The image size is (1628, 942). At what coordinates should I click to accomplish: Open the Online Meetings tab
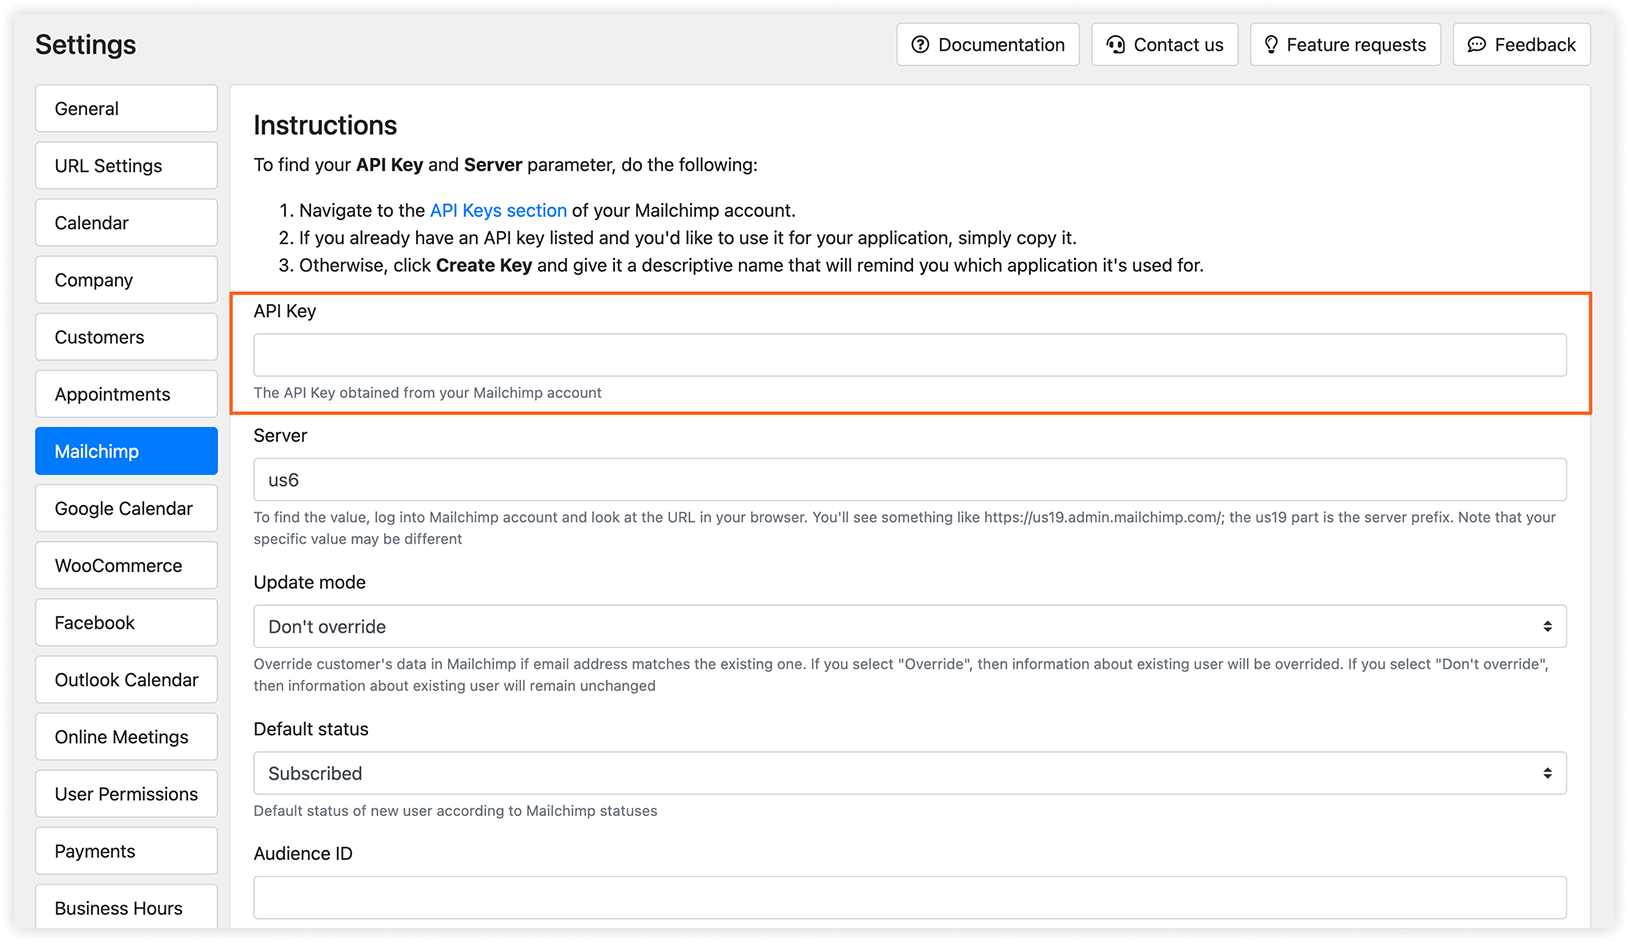click(126, 737)
